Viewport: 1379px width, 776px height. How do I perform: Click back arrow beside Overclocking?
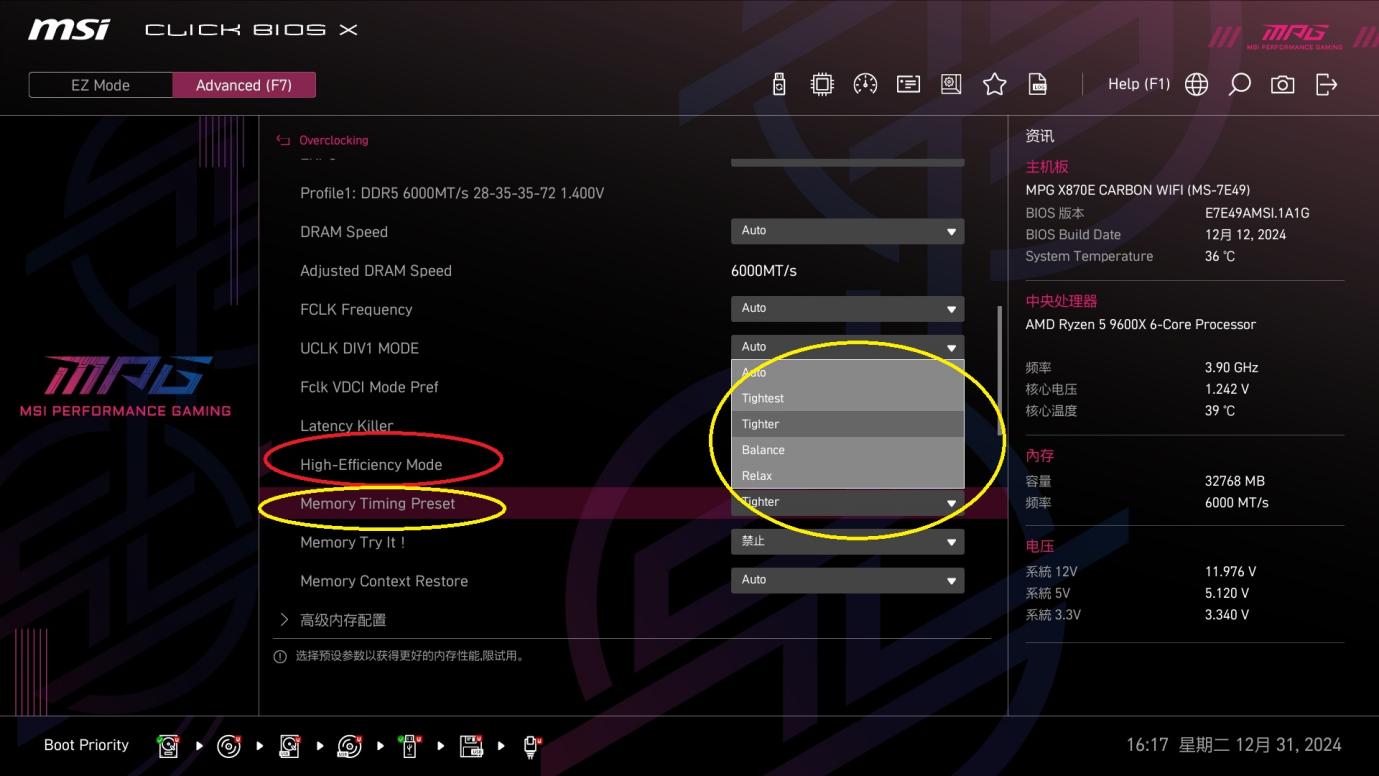[x=283, y=141]
